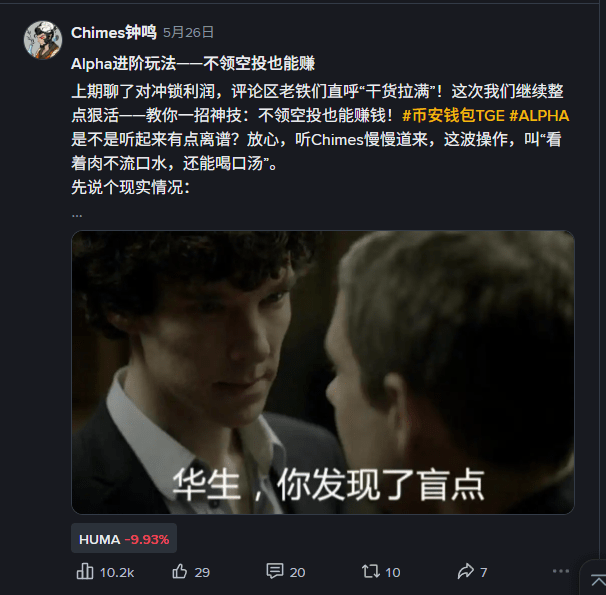Share the post with arrow icon
The height and width of the screenshot is (595, 606).
tap(466, 571)
